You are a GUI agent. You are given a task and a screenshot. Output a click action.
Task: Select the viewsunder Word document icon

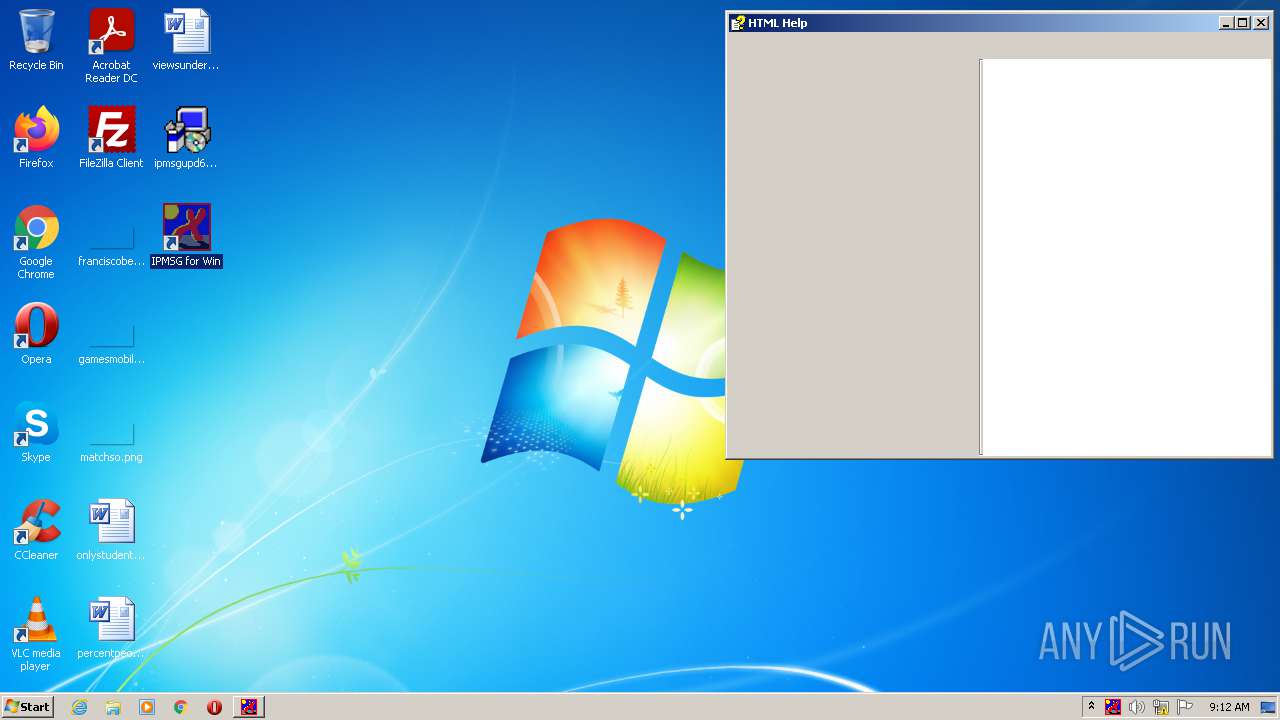pos(186,40)
